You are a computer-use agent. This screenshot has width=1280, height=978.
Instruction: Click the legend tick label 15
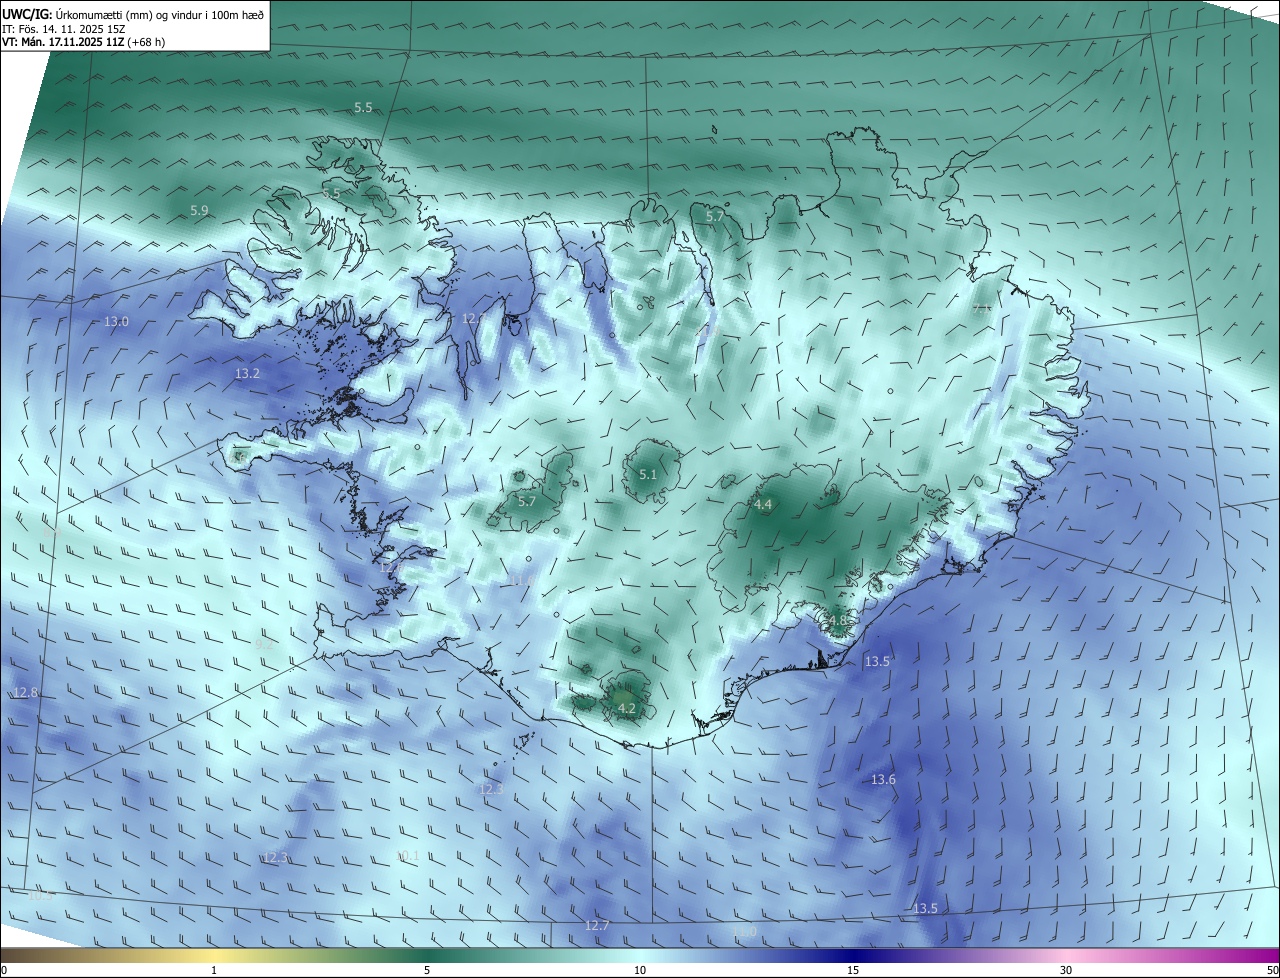point(853,970)
